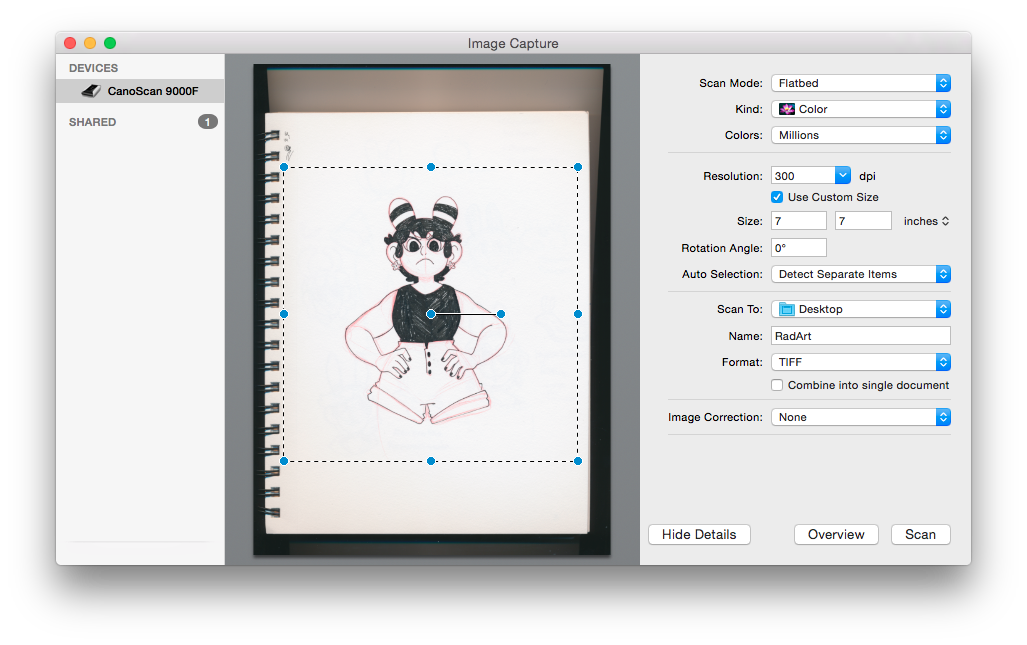Click the Desktop folder icon in Scan To
This screenshot has width=1027, height=645.
pos(787,309)
